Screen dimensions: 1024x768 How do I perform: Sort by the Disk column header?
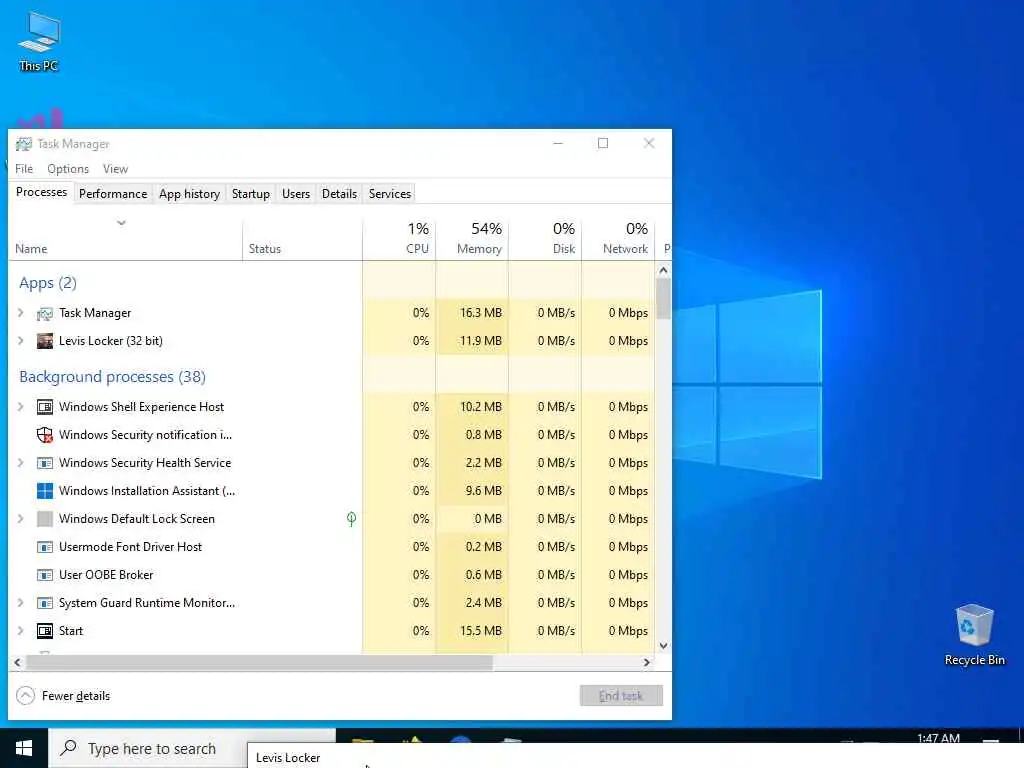point(545,238)
